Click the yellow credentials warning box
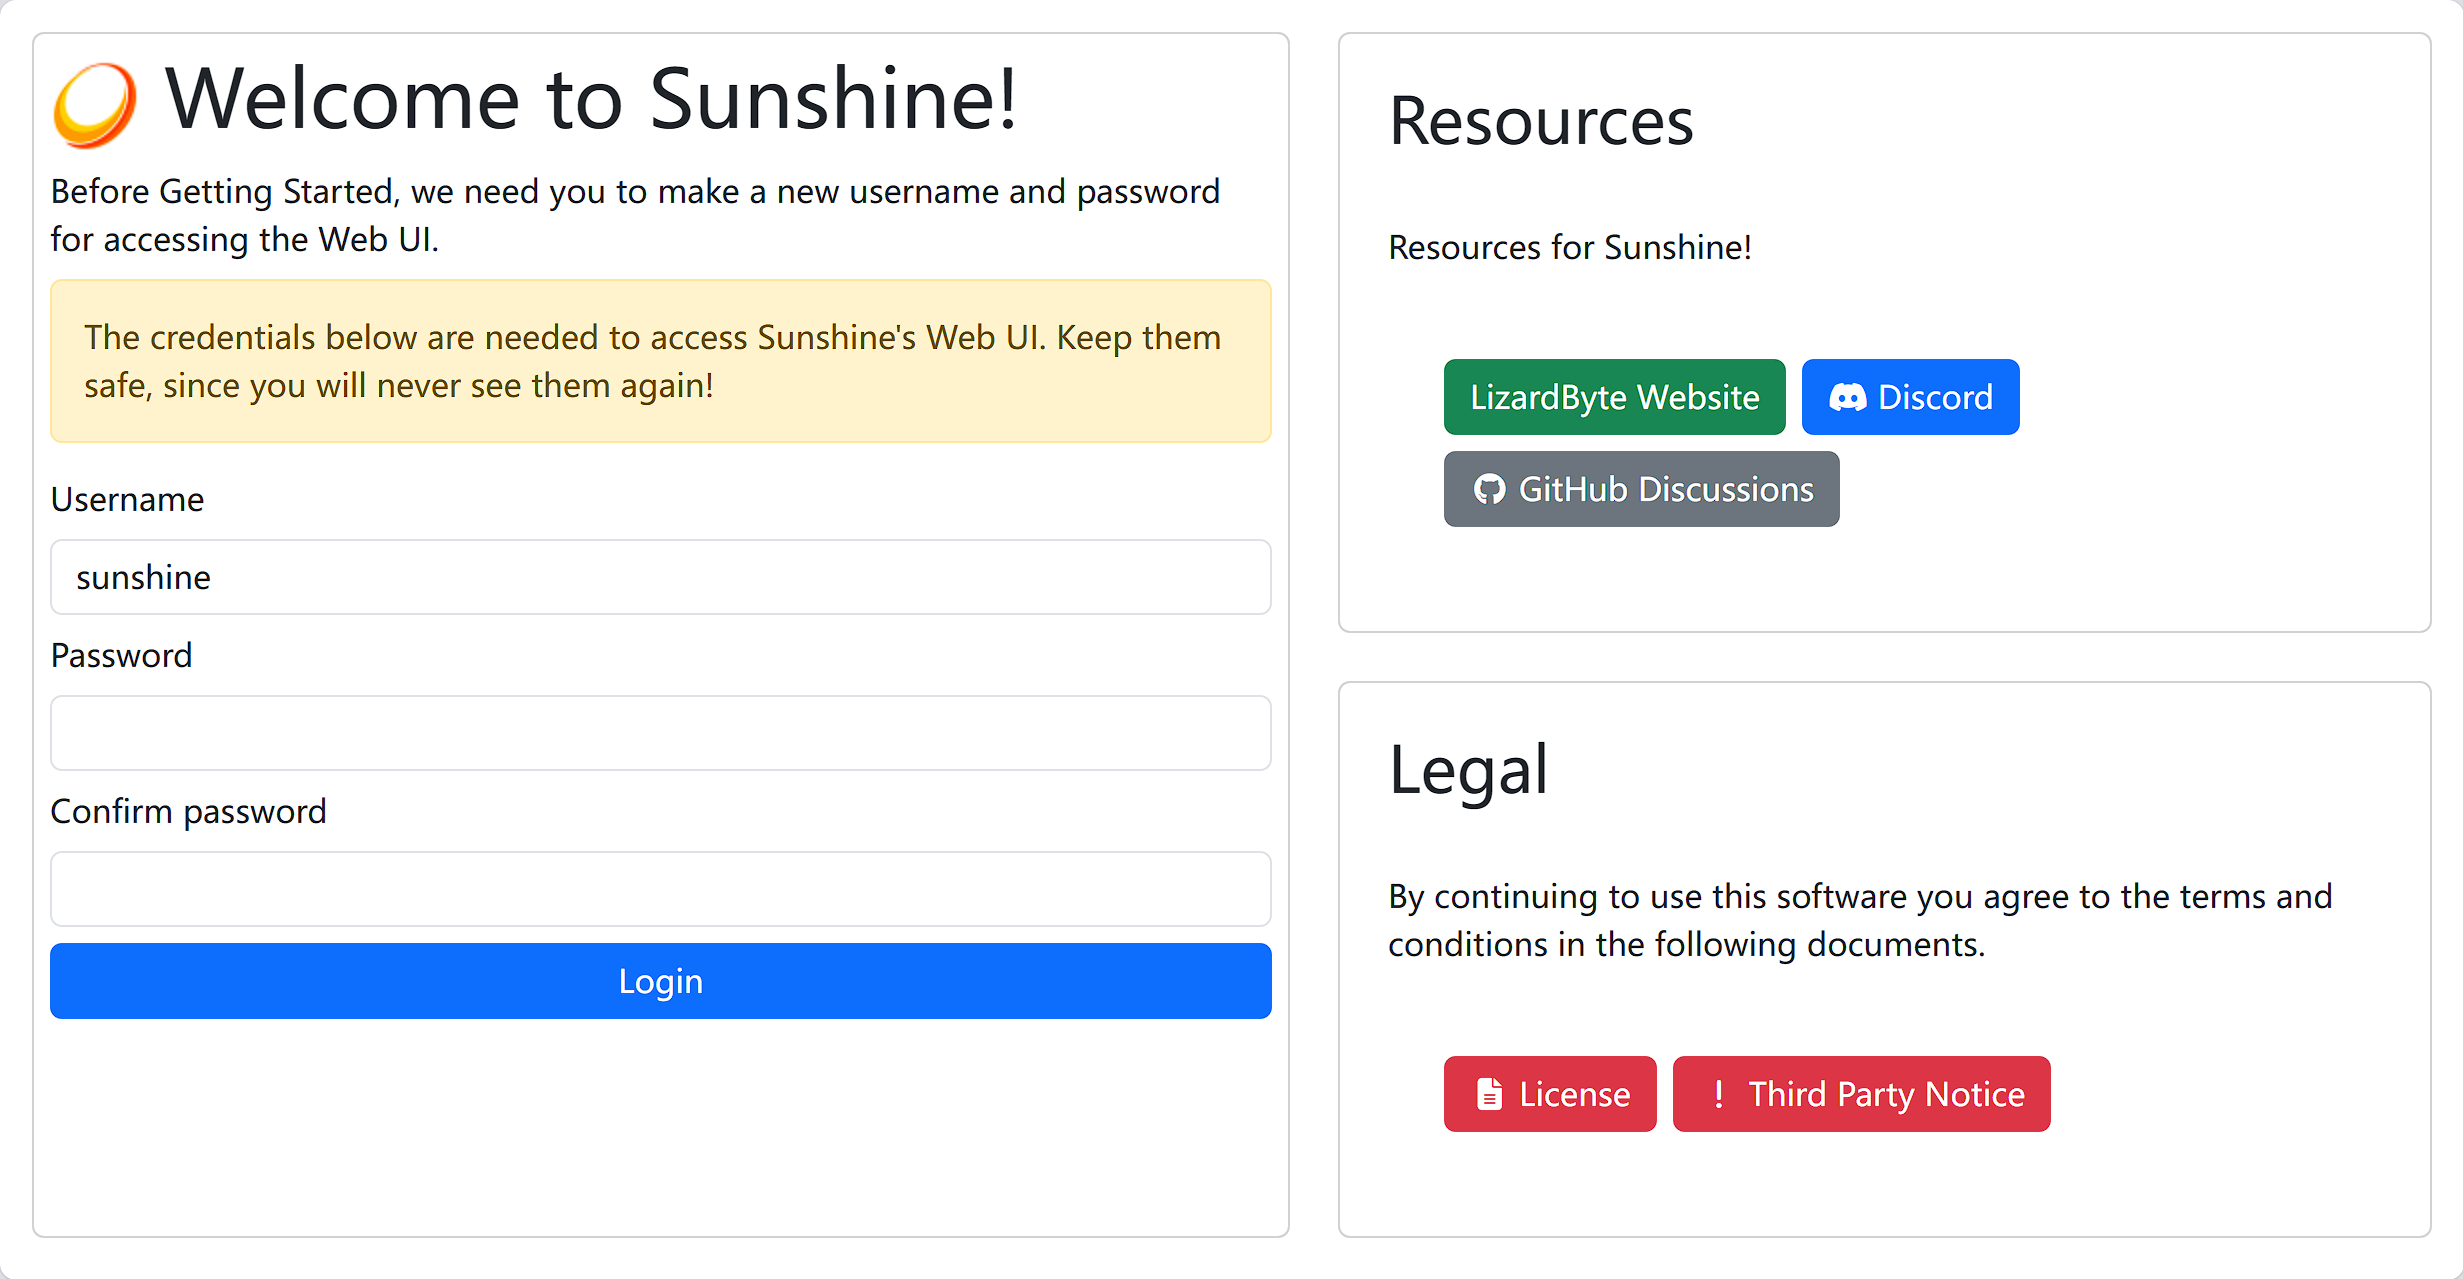Viewport: 2463px width, 1279px height. [x=660, y=361]
